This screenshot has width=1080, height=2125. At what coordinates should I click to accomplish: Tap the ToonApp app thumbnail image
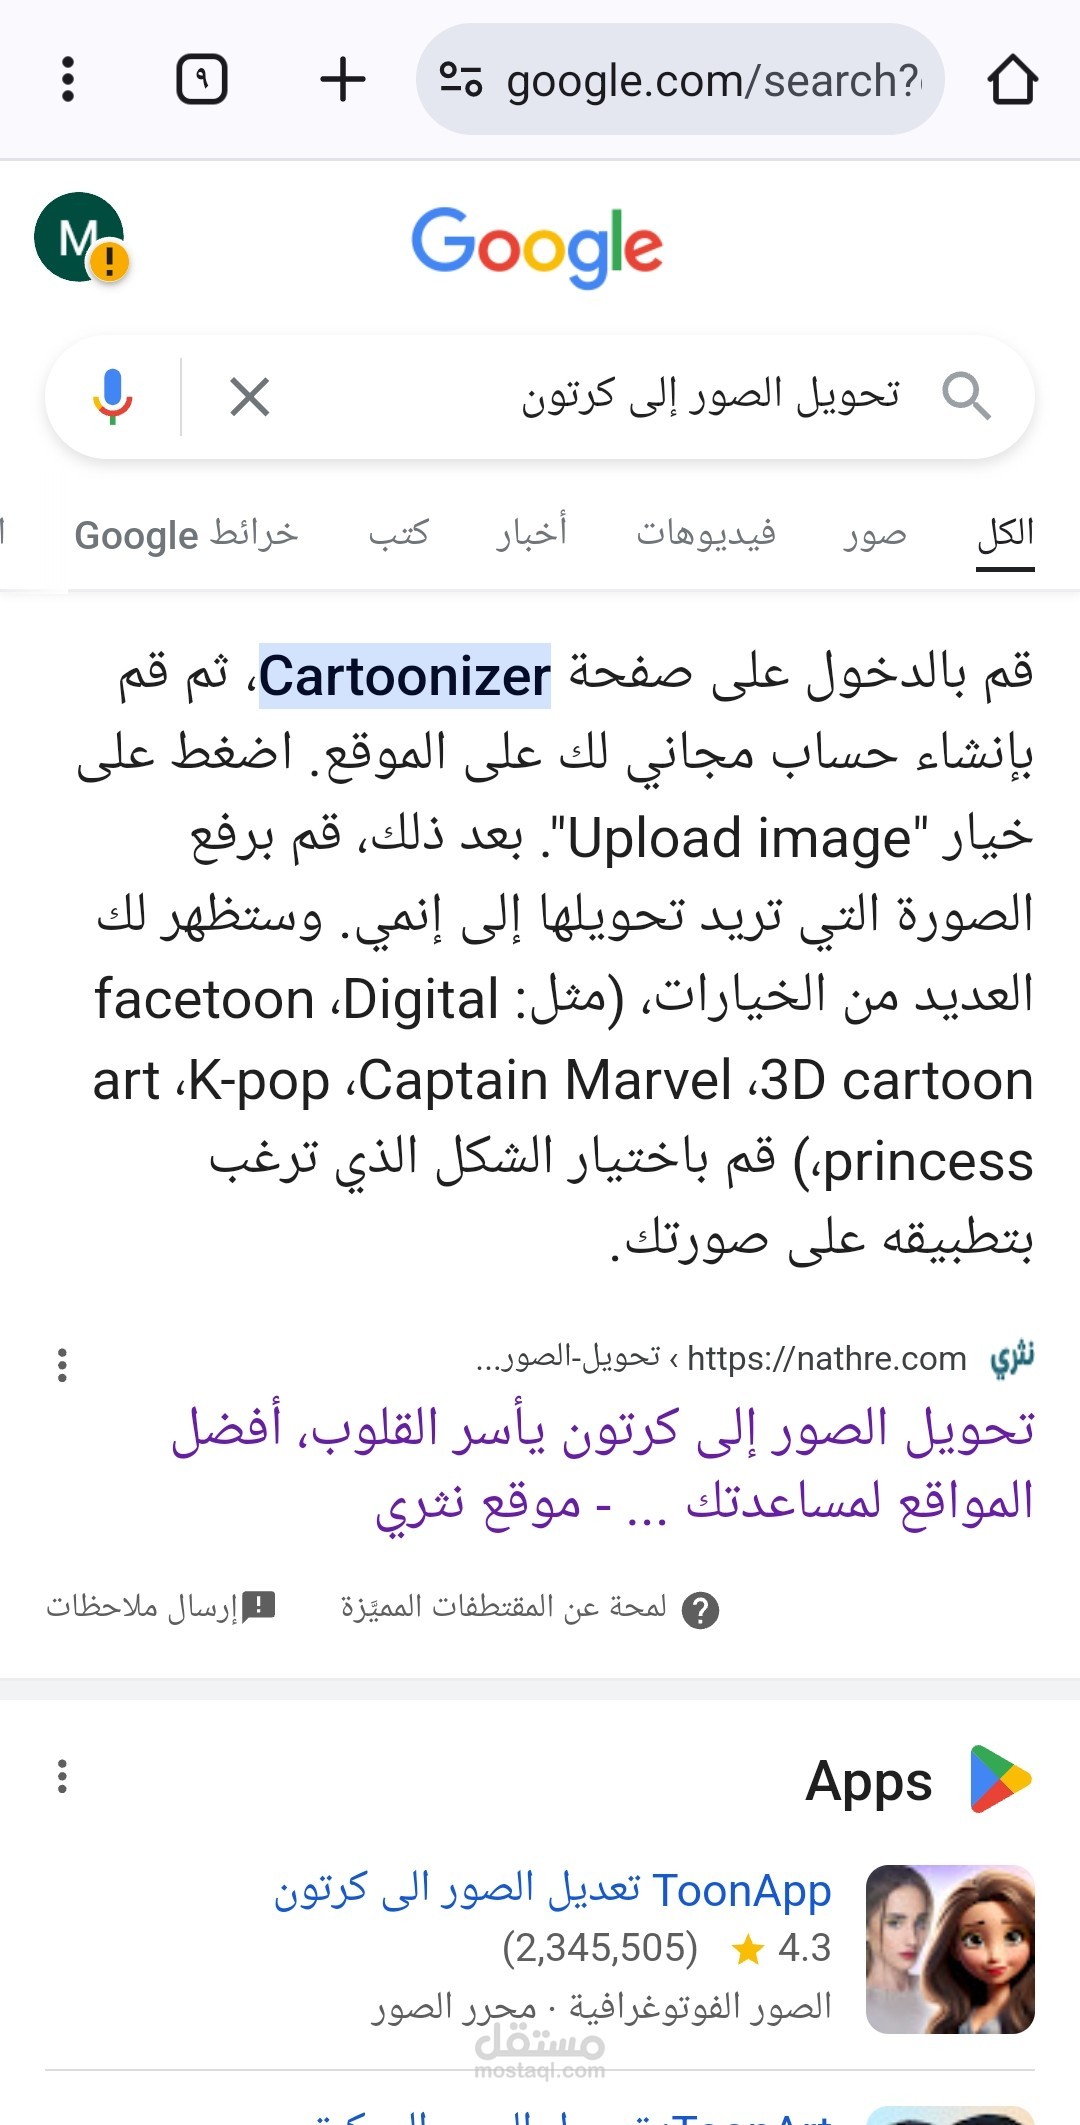pyautogui.click(x=950, y=1949)
